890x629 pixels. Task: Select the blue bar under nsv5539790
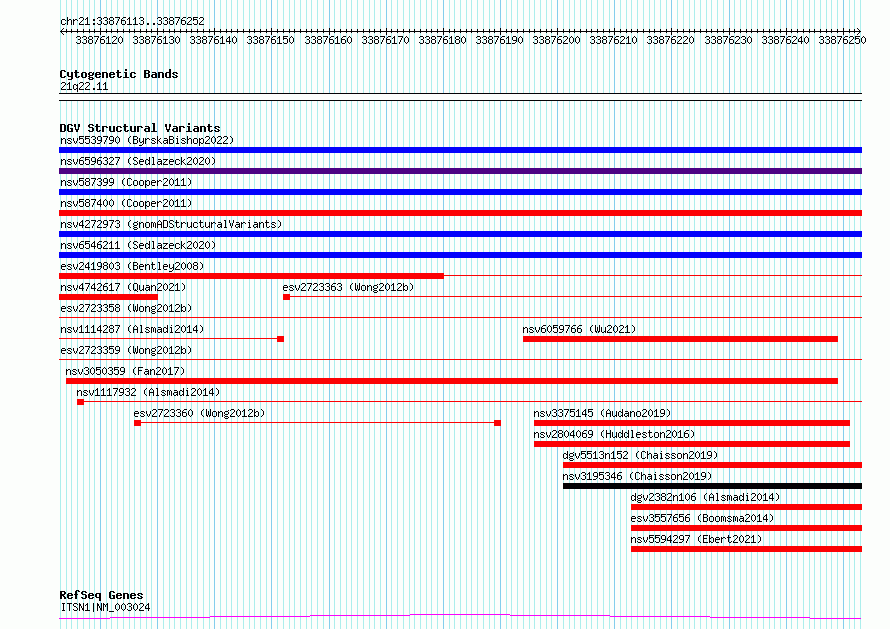(x=460, y=150)
